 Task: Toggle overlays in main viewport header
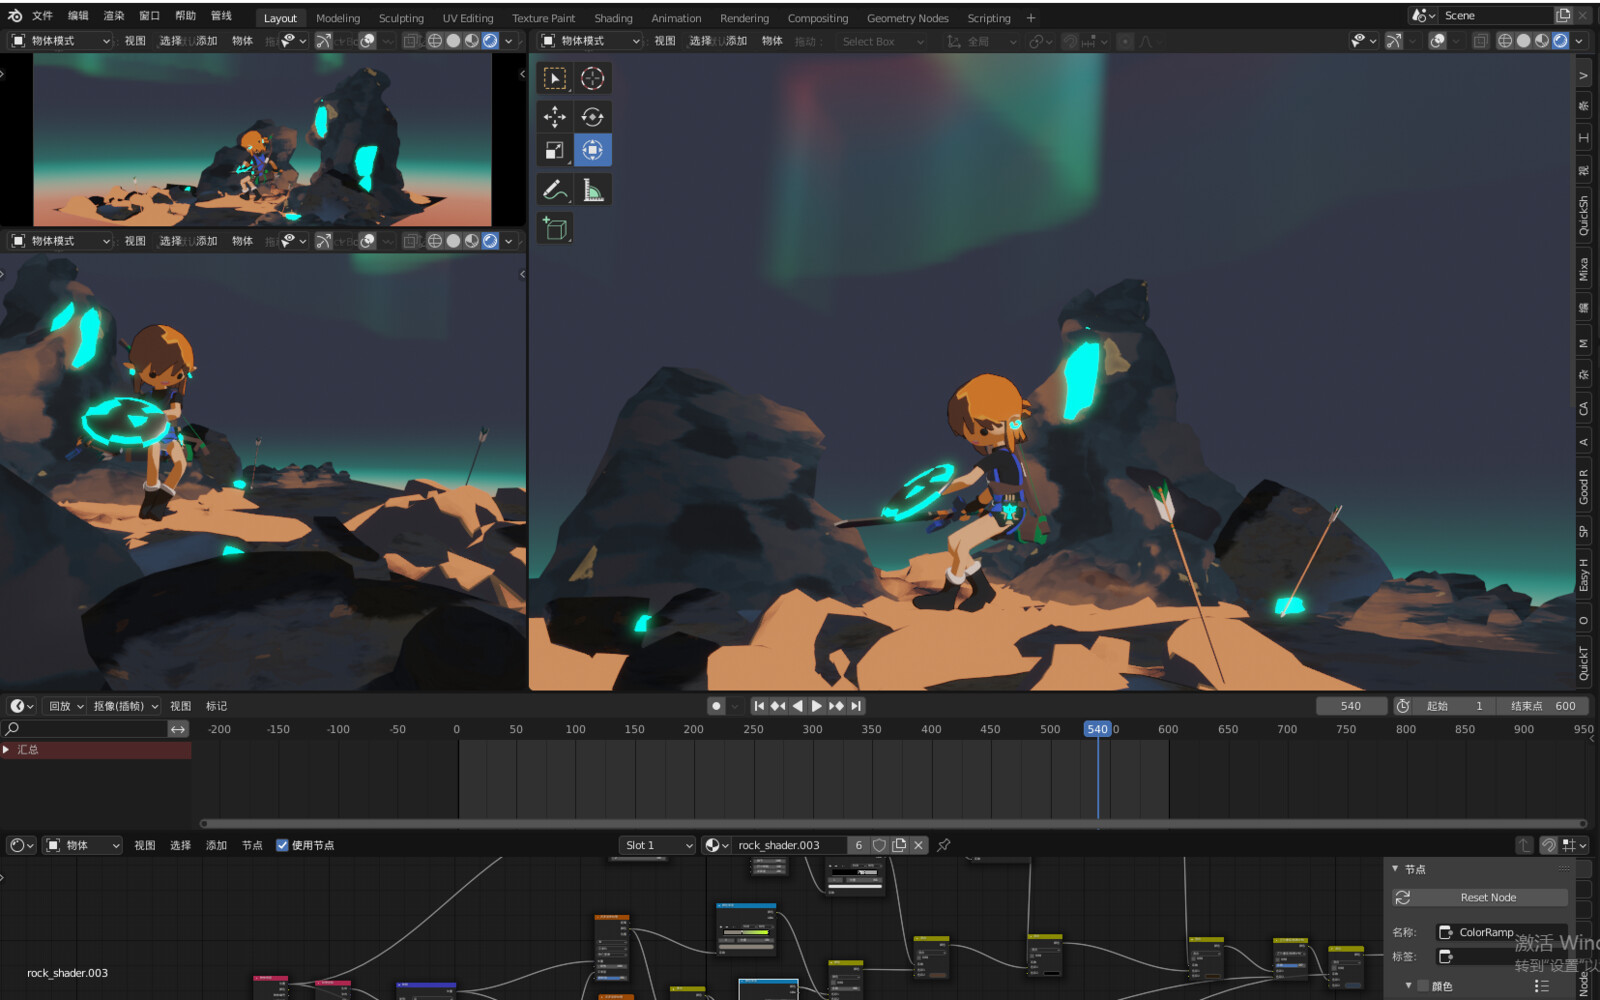[x=1437, y=41]
